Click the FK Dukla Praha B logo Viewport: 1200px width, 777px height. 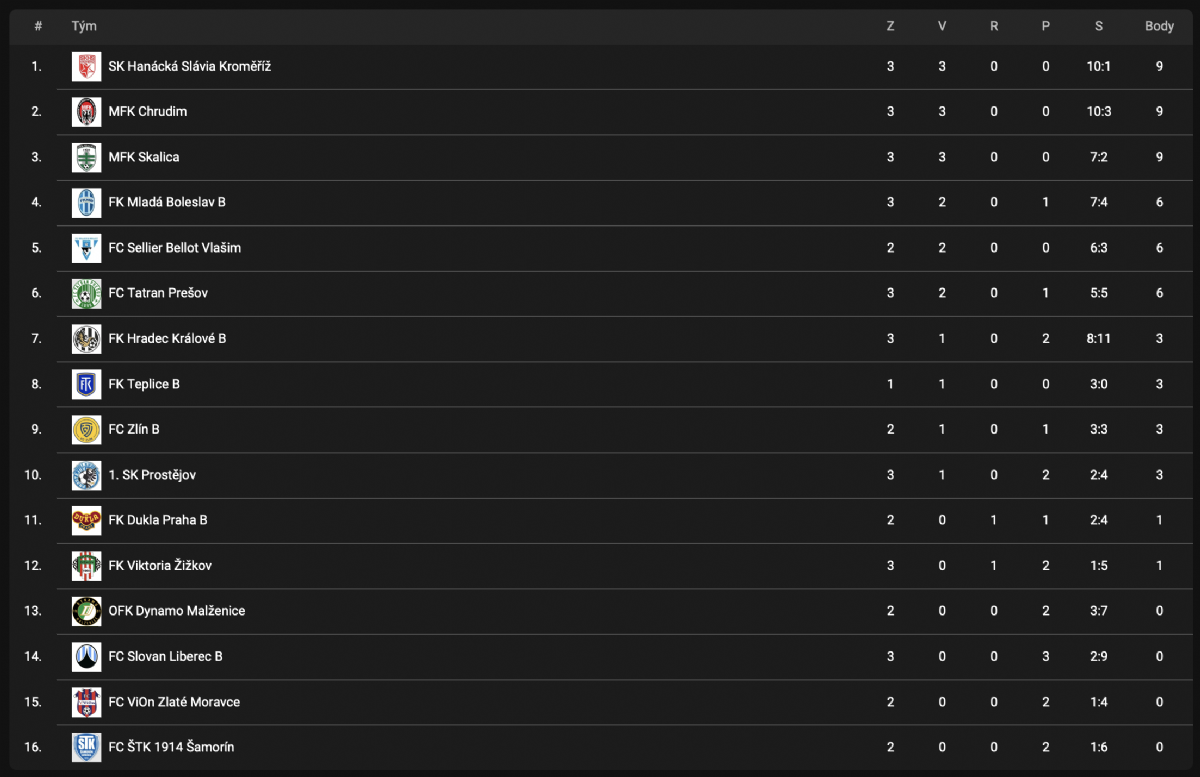pyautogui.click(x=87, y=520)
